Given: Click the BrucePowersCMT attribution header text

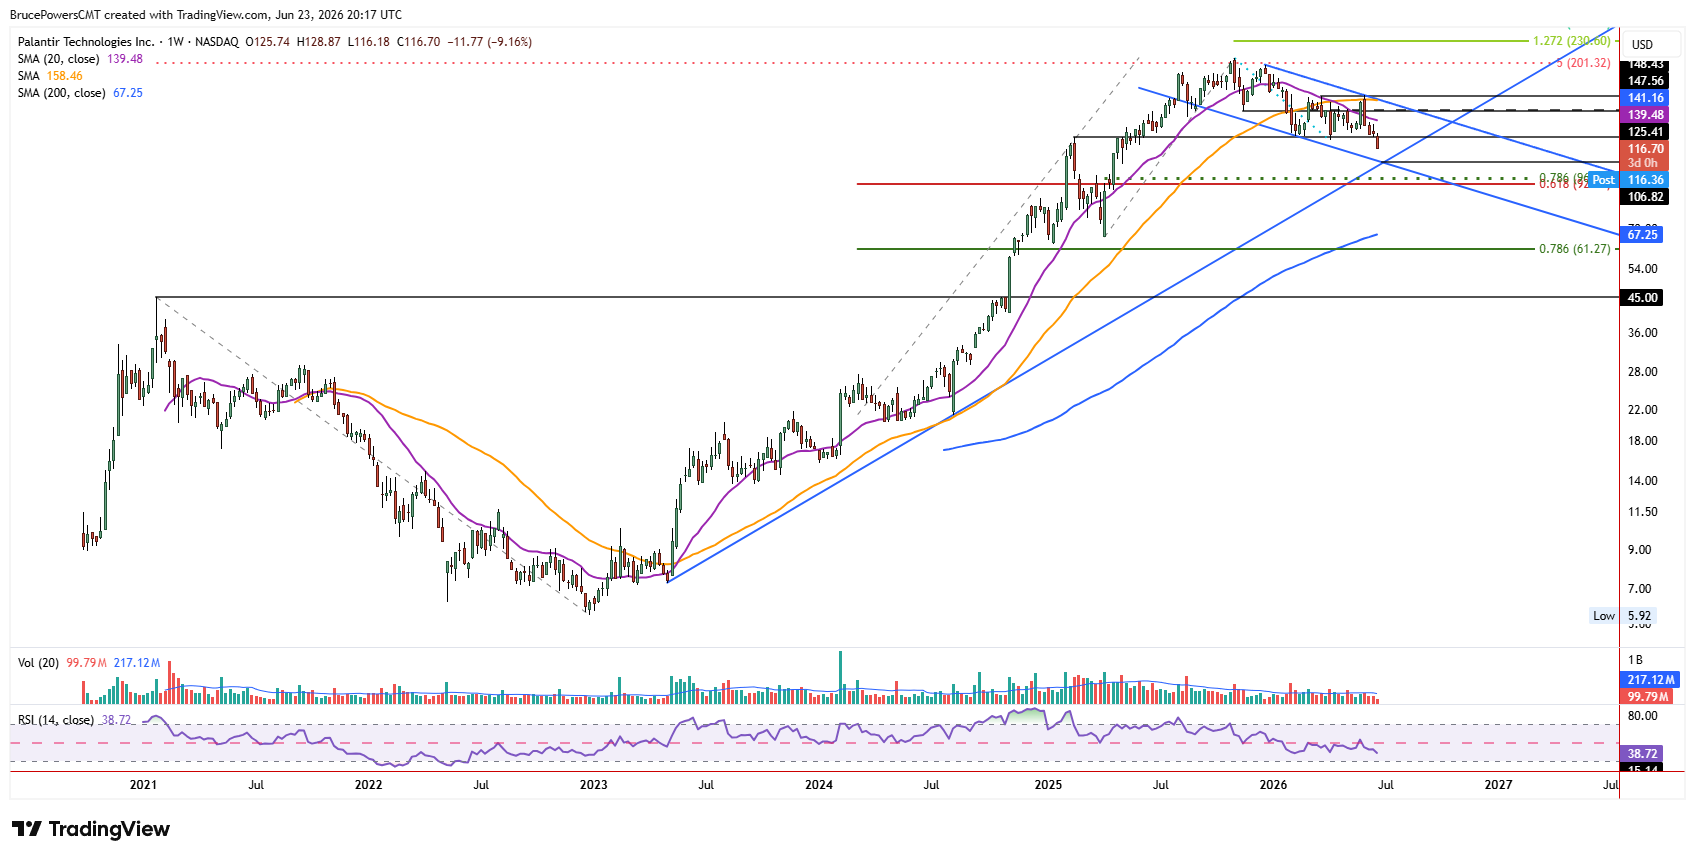Looking at the screenshot, I should point(206,15).
